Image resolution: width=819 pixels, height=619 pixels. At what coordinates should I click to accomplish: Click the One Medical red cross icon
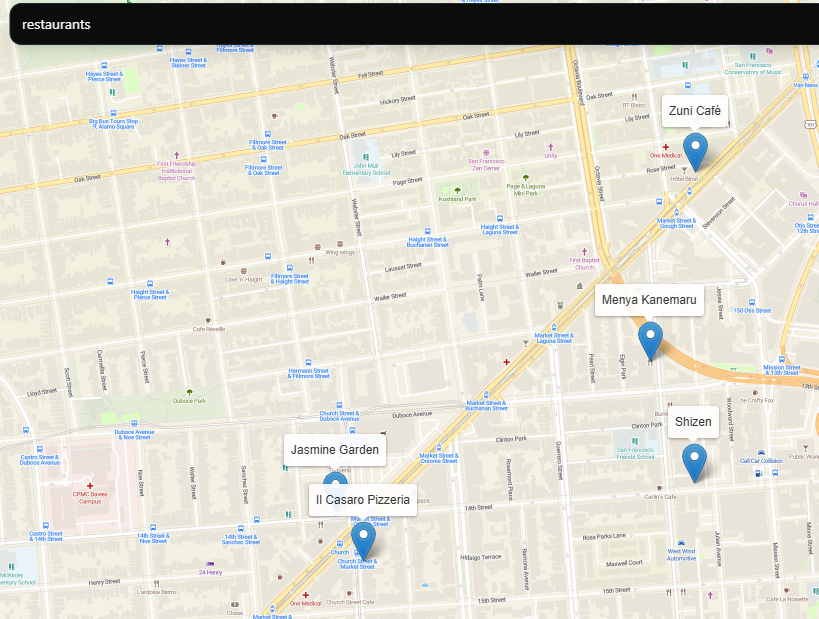pos(665,147)
